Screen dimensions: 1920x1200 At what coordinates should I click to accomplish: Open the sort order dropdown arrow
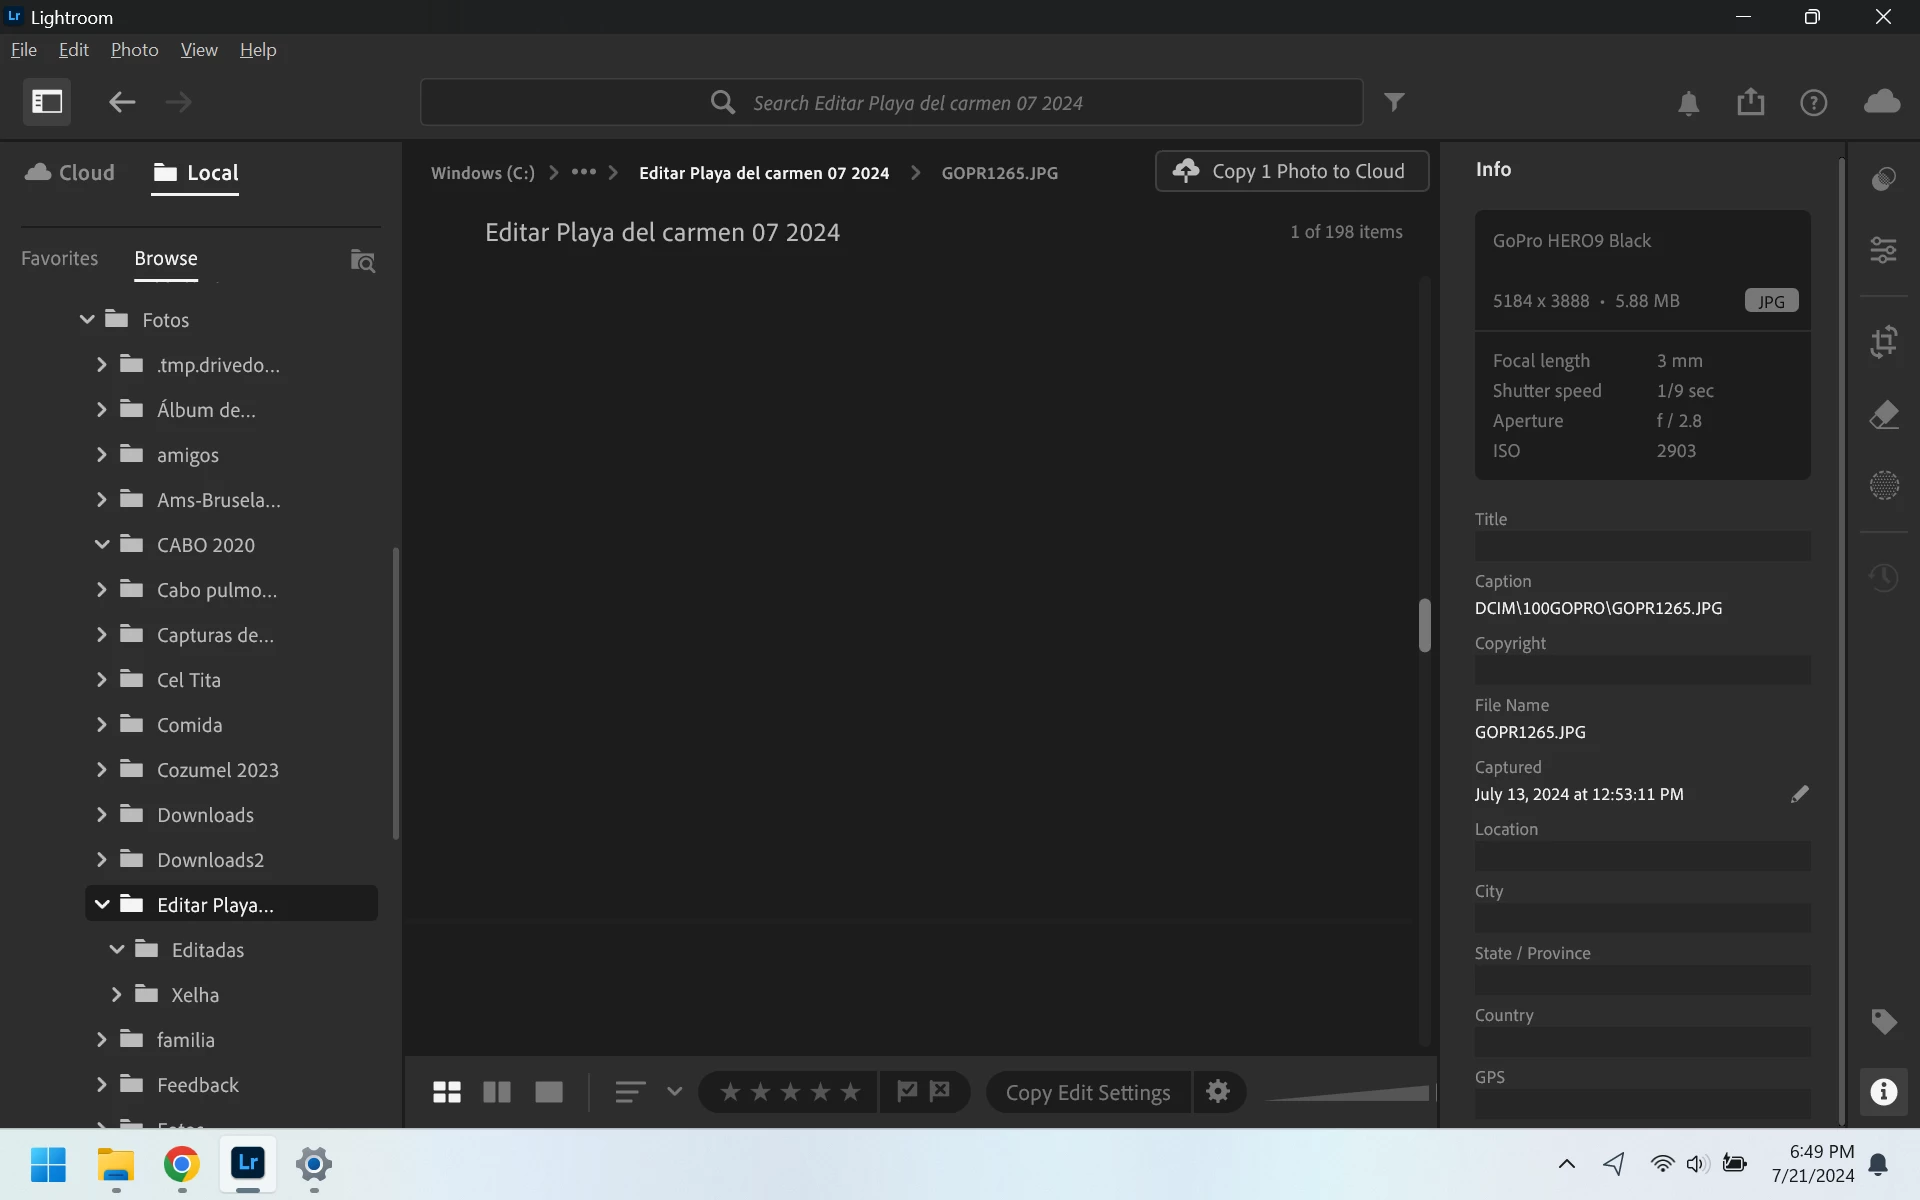(x=675, y=1092)
